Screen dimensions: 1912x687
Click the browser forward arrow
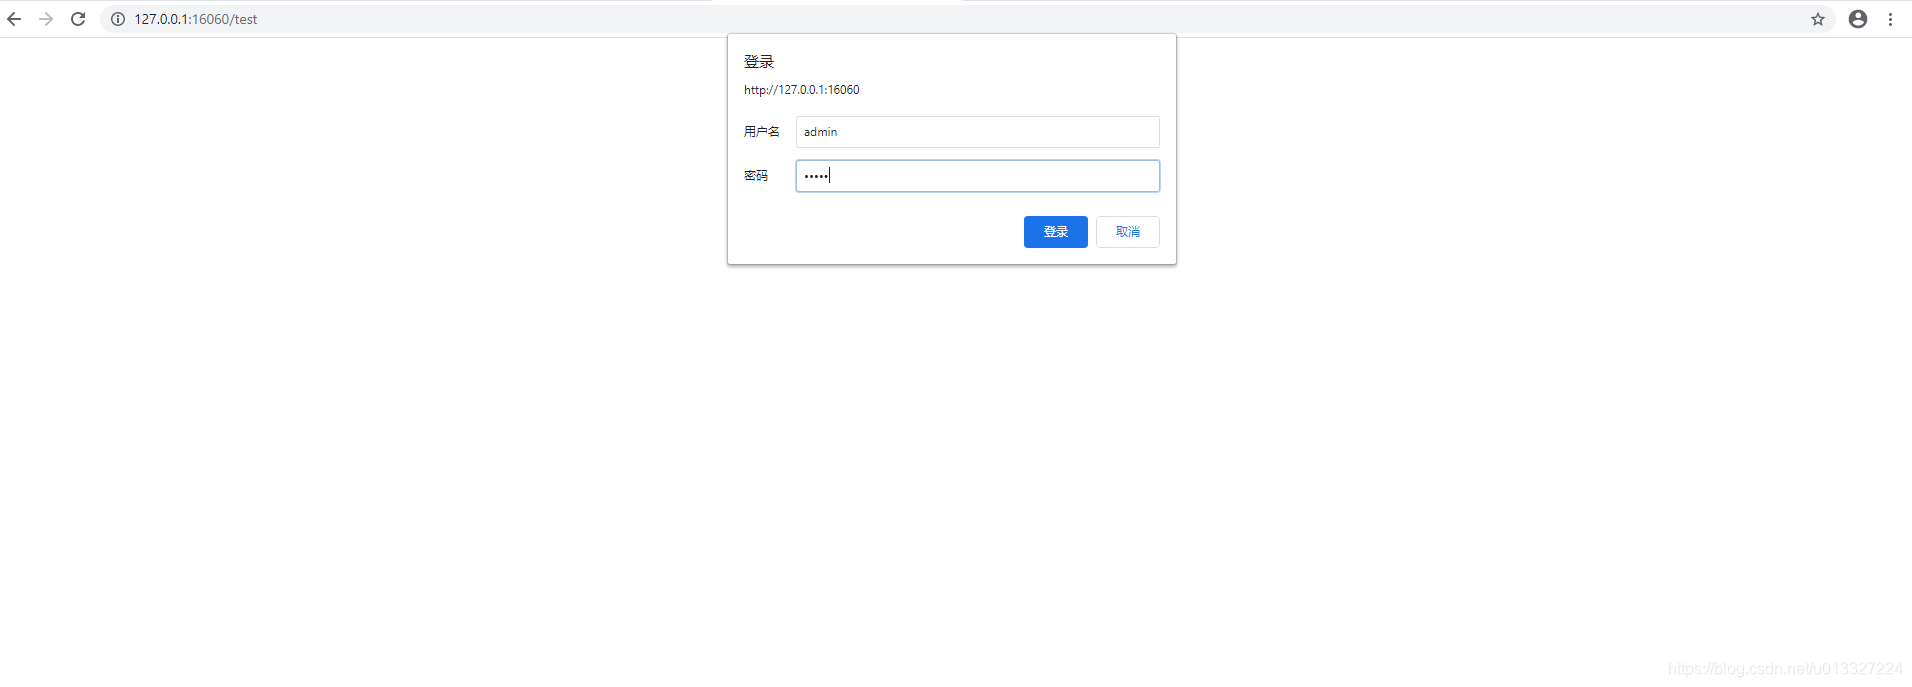tap(46, 19)
